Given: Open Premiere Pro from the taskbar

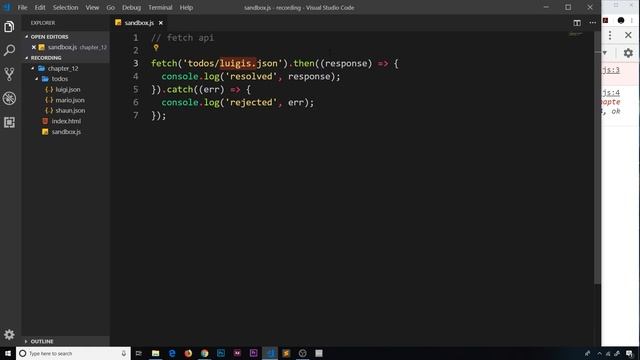Looking at the screenshot, I should point(253,353).
